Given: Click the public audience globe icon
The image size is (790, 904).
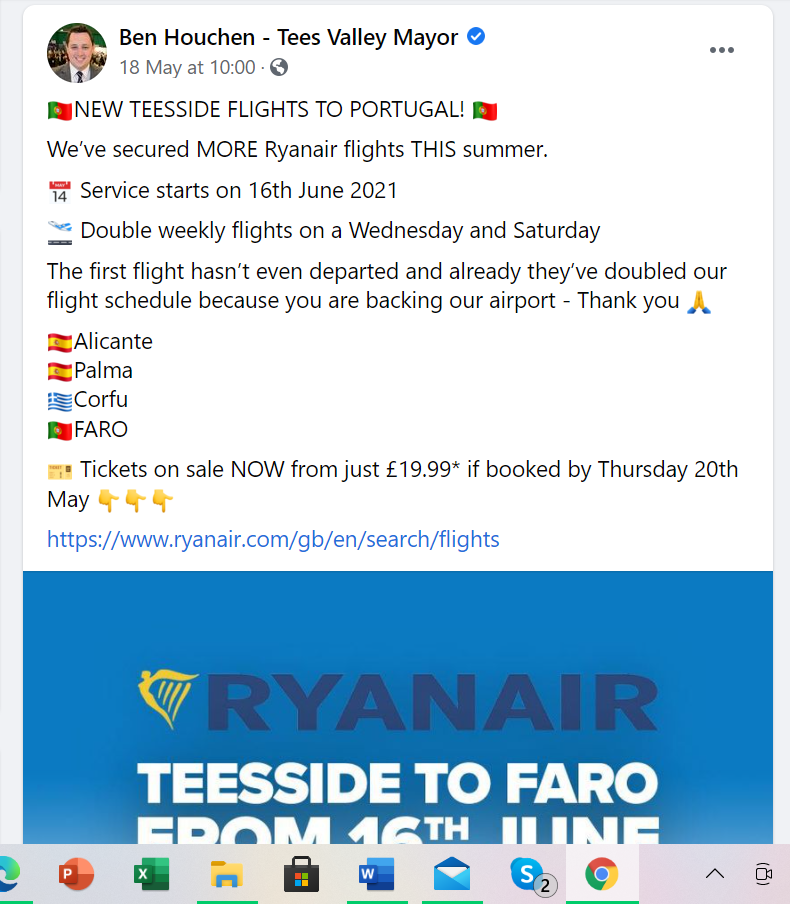Looking at the screenshot, I should tap(279, 68).
